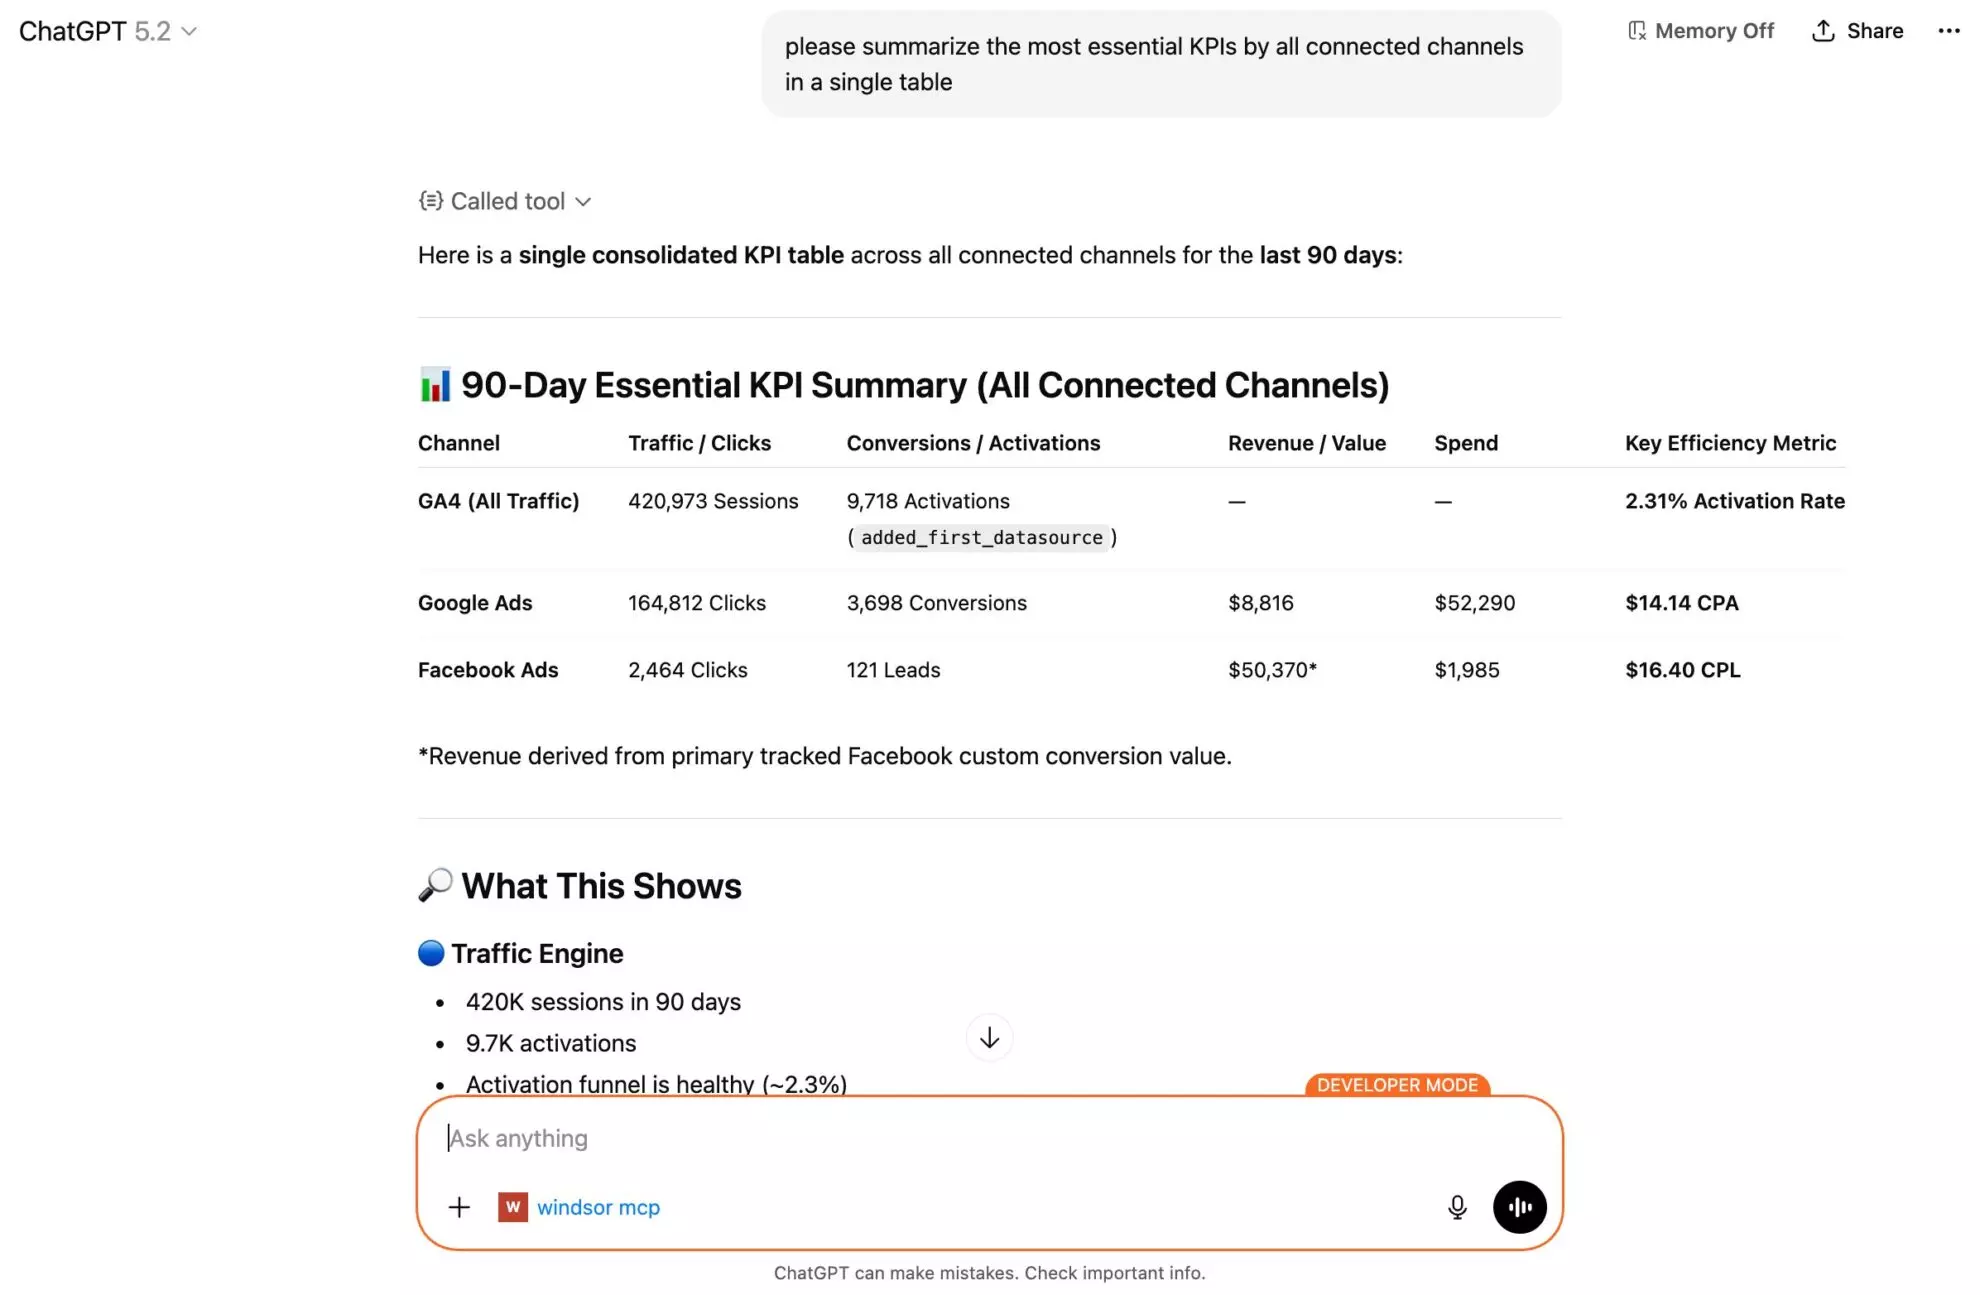Viewport: 1980px width, 1295px height.
Task: Toggle the Memory Off indicator
Action: coord(1713,31)
